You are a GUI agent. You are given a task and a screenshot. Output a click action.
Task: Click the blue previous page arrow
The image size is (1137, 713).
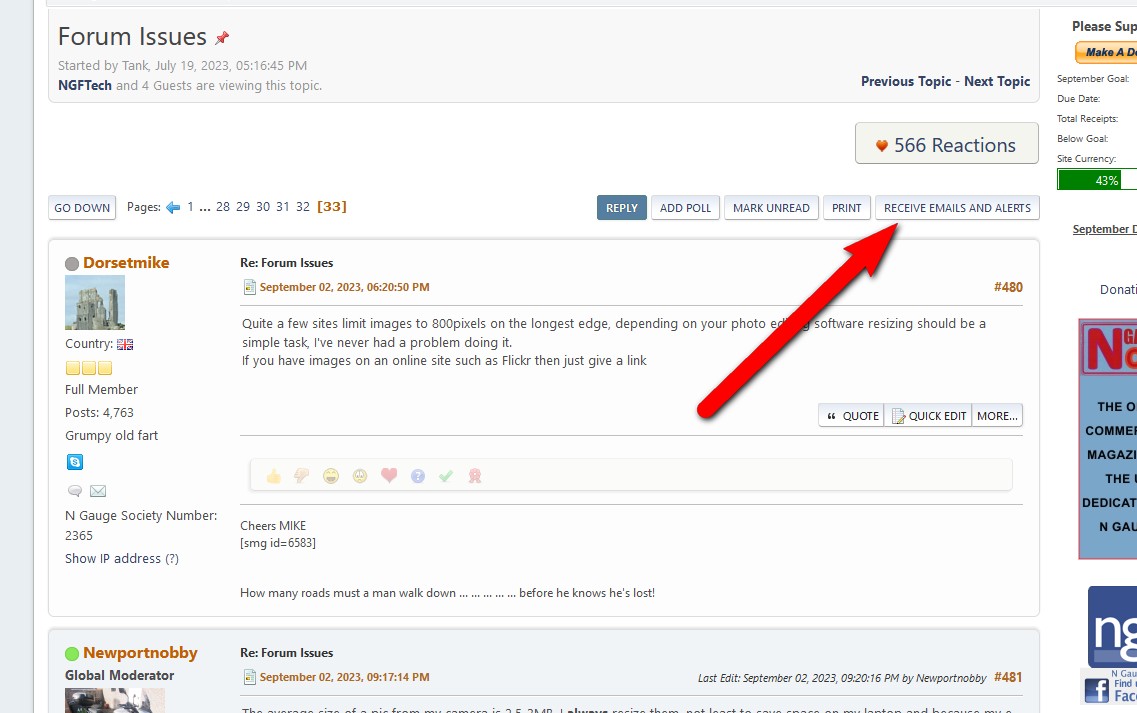click(173, 207)
